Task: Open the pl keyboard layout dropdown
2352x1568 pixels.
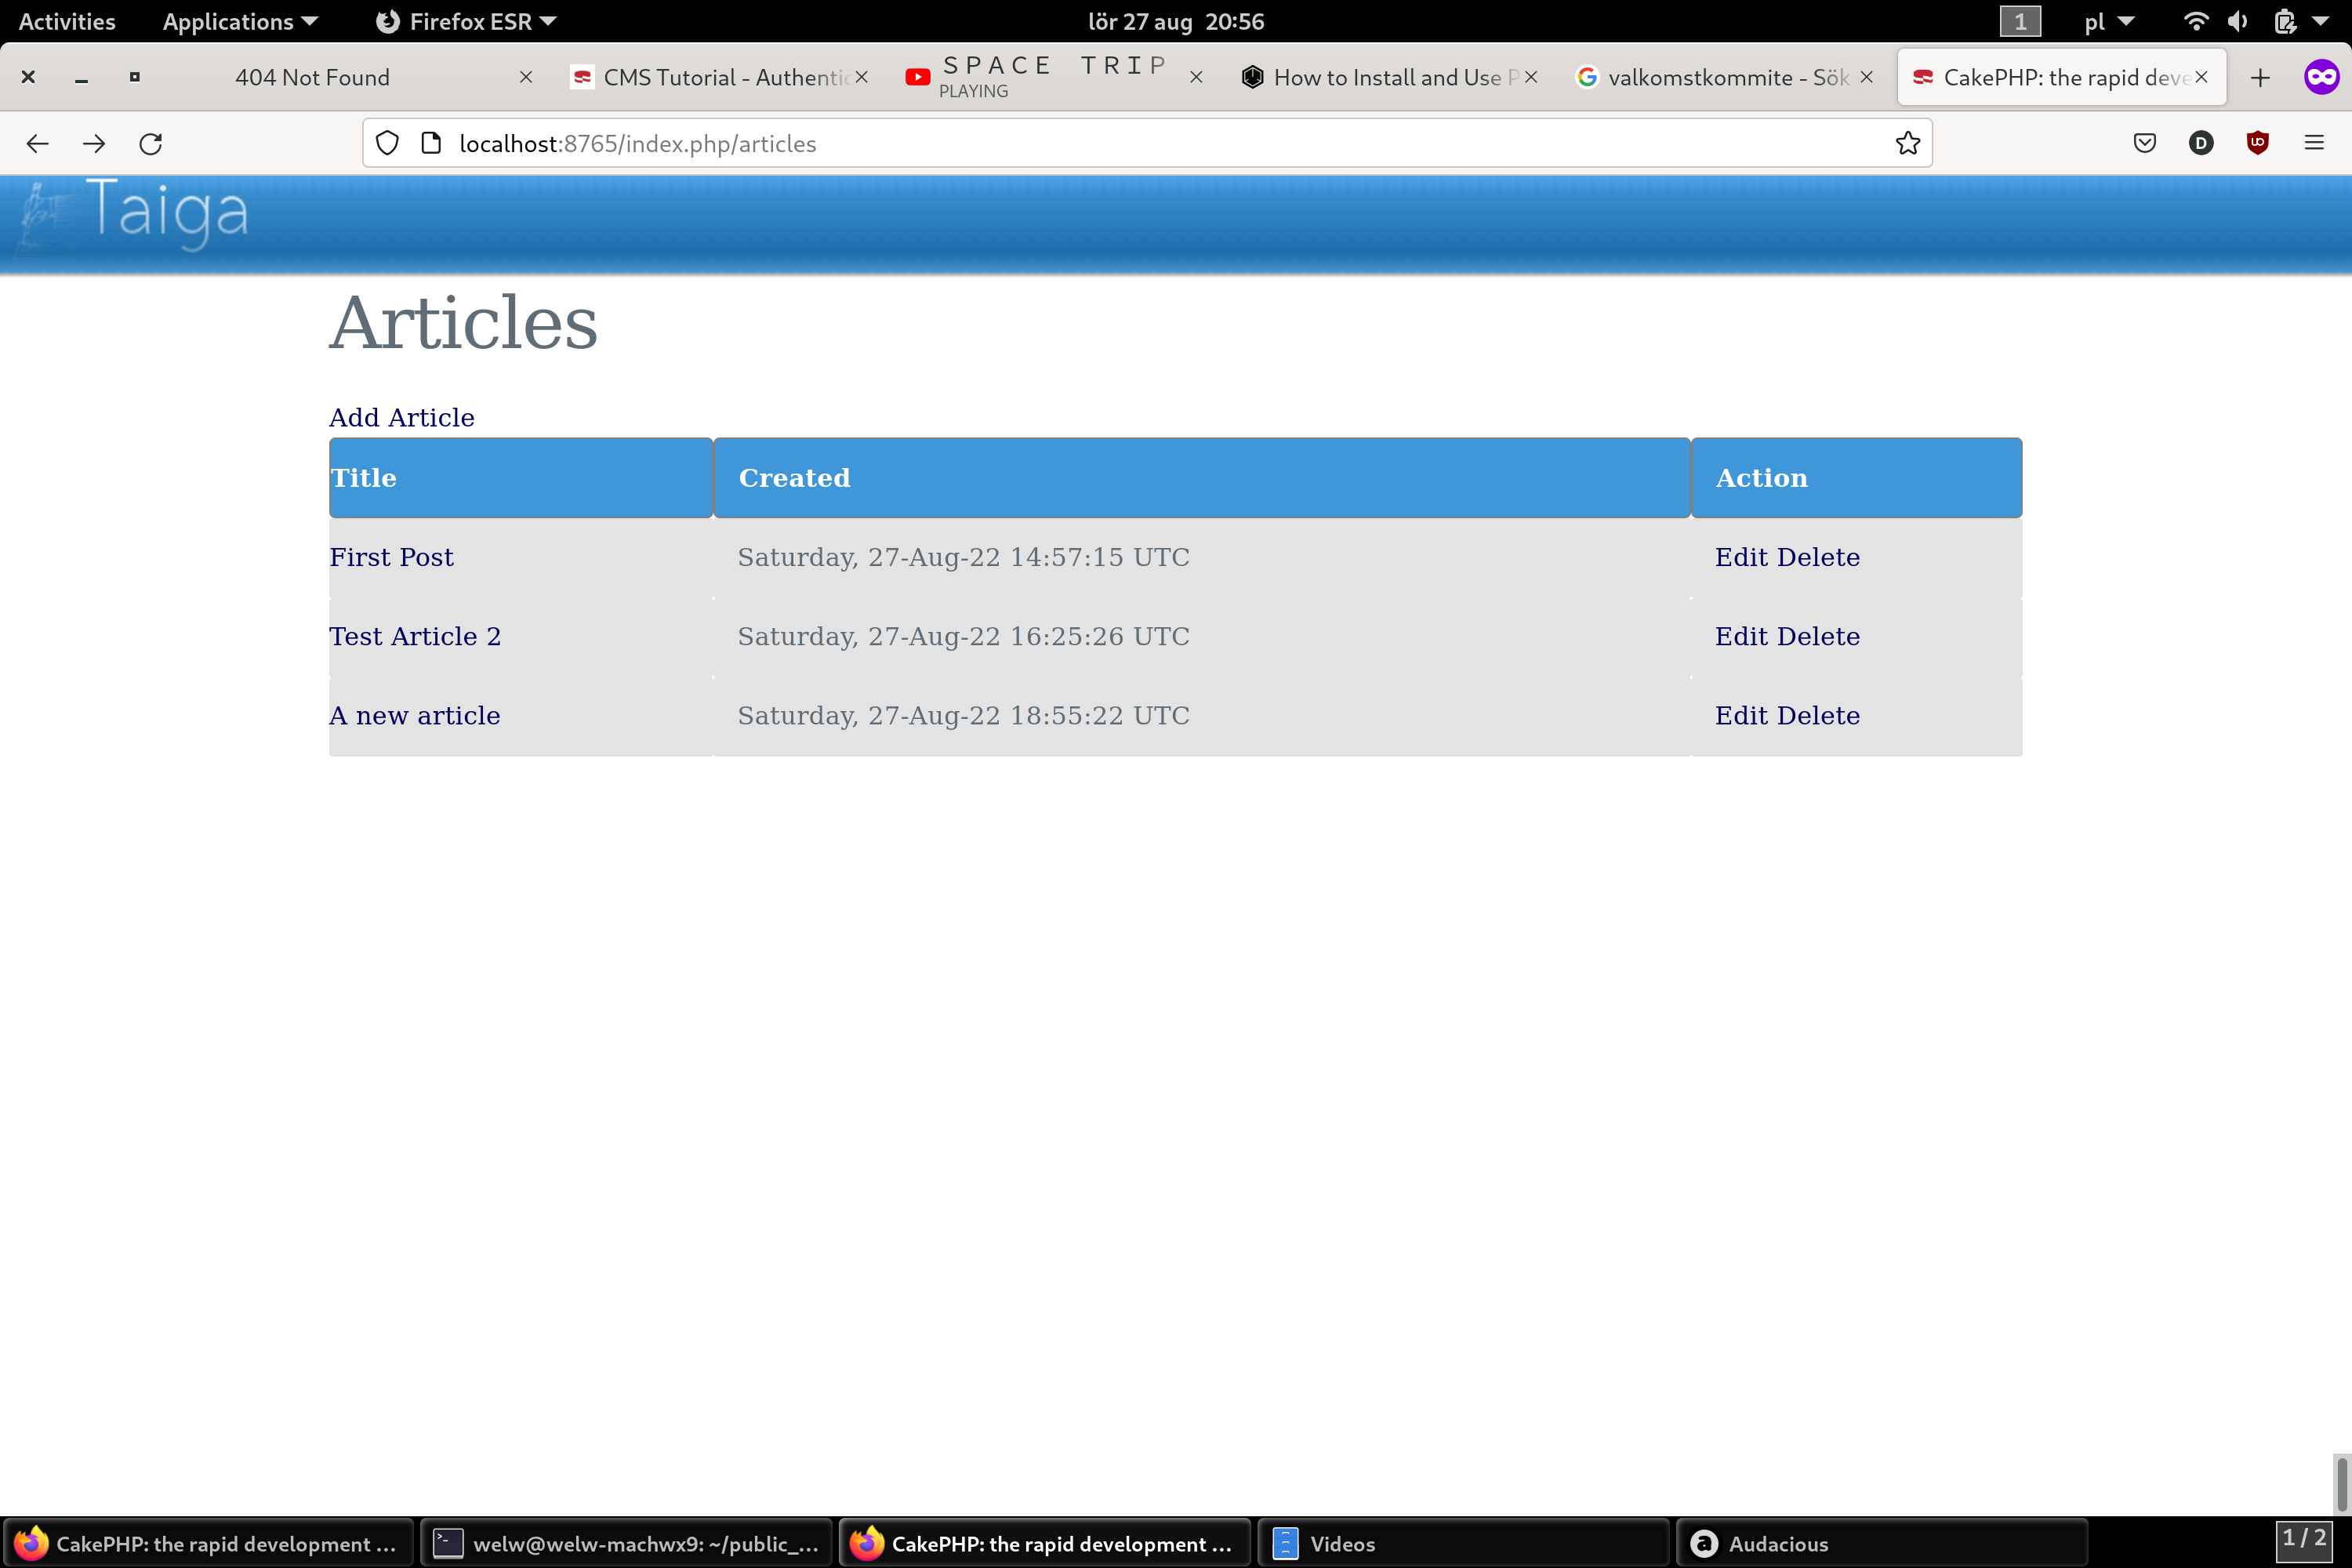Action: pyautogui.click(x=2108, y=22)
